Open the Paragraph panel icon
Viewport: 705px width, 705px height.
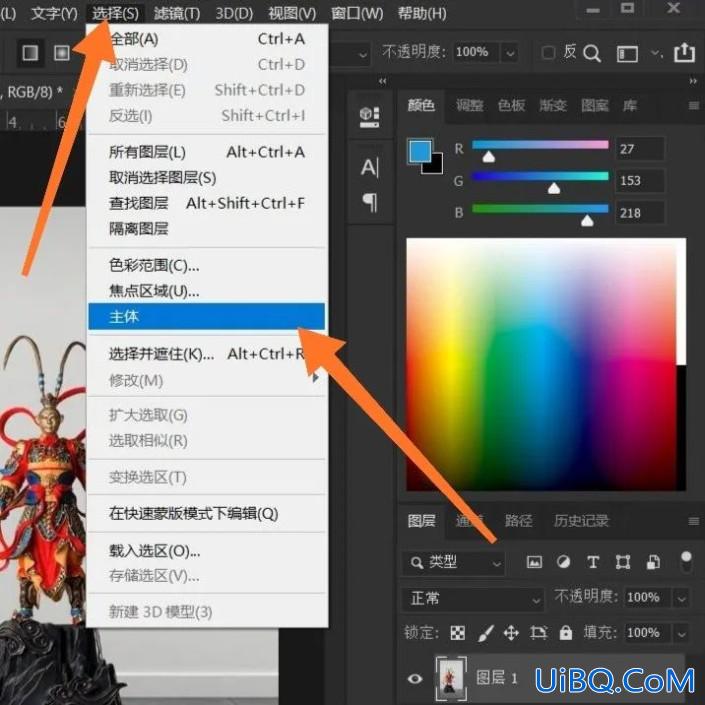click(x=370, y=202)
